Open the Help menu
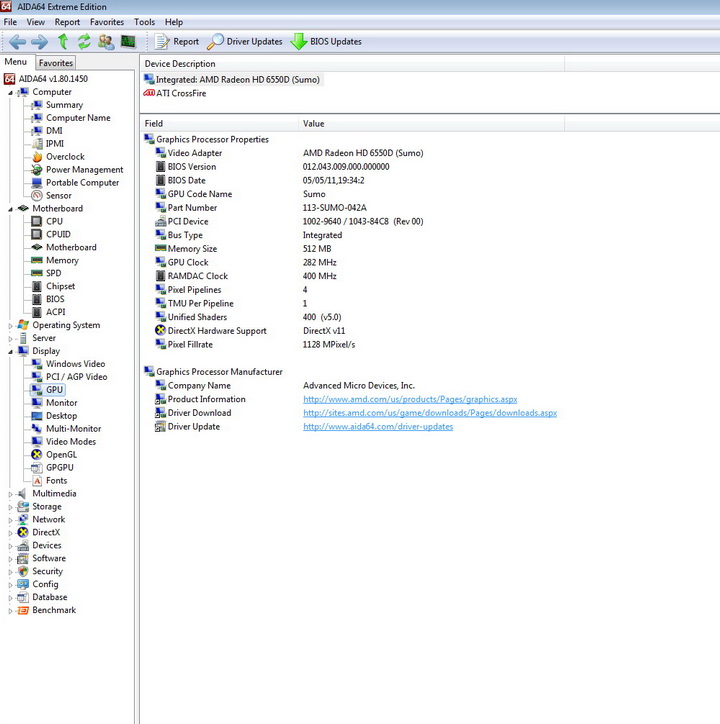Image resolution: width=720 pixels, height=724 pixels. [174, 22]
